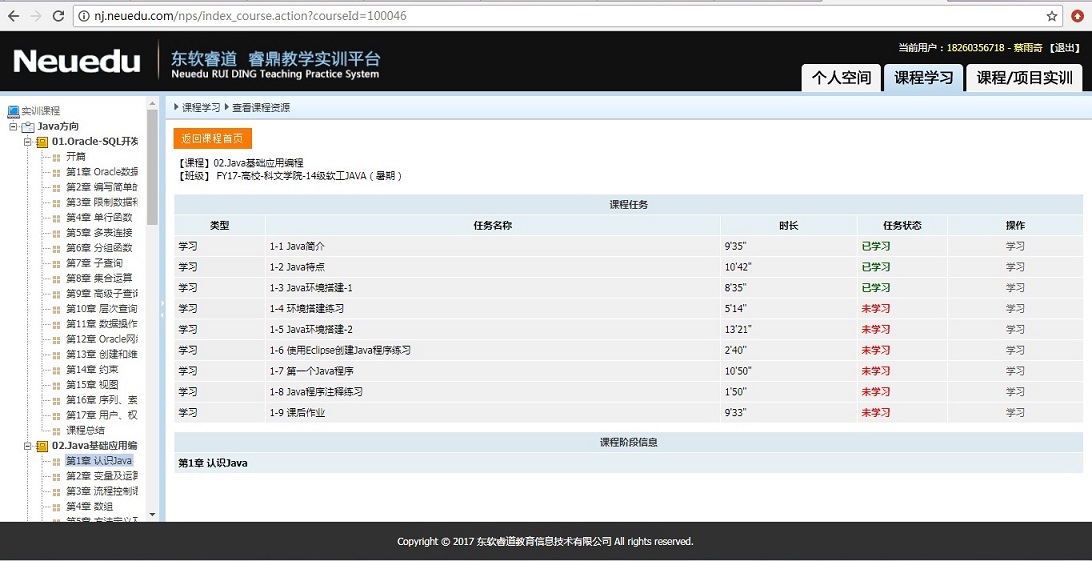Click the sidebar vertical scrollbar thumb
Screen dimensions: 1092x561
coord(152,165)
